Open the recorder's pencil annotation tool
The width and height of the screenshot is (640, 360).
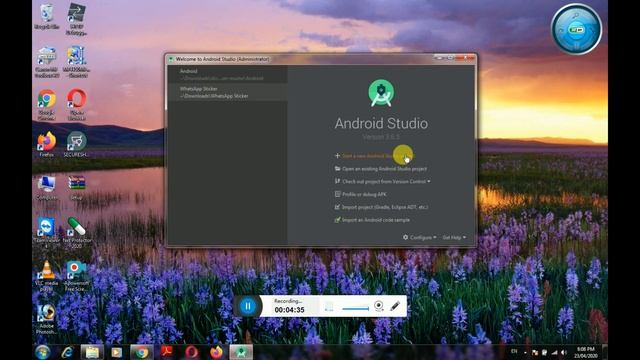pos(395,306)
